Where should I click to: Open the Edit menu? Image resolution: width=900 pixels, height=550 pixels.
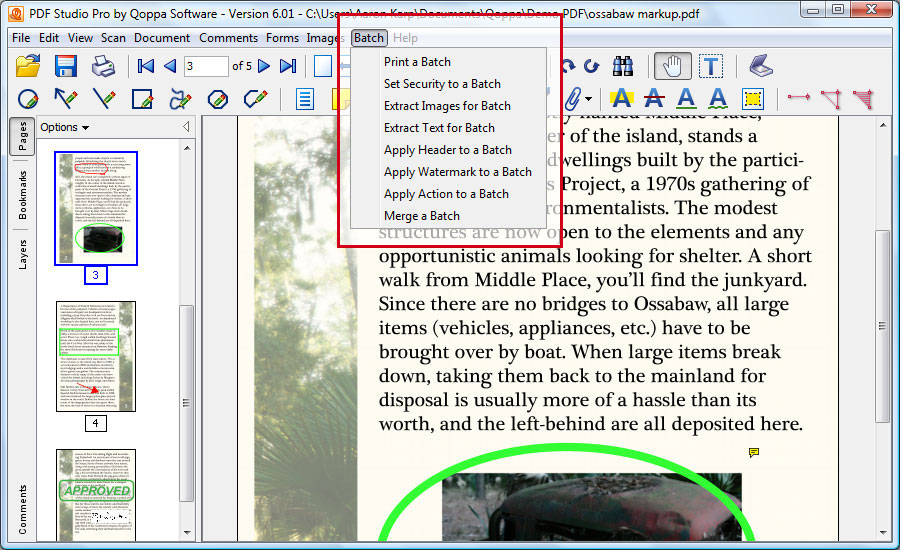pyautogui.click(x=49, y=38)
